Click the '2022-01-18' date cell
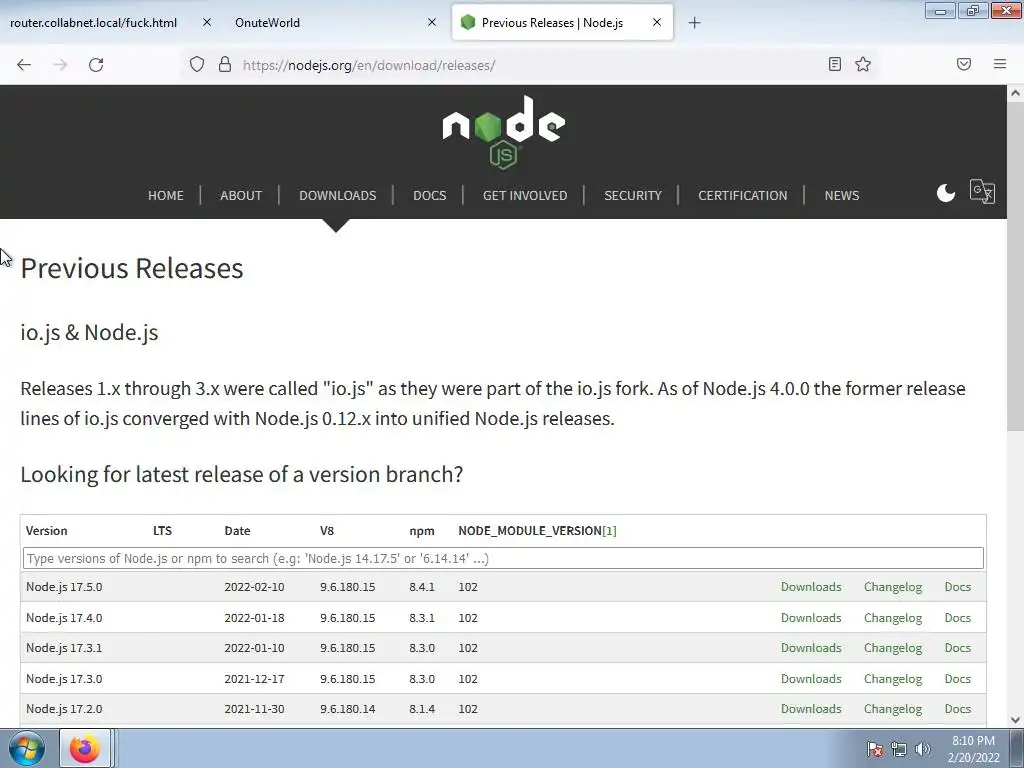1024x768 pixels. point(254,618)
